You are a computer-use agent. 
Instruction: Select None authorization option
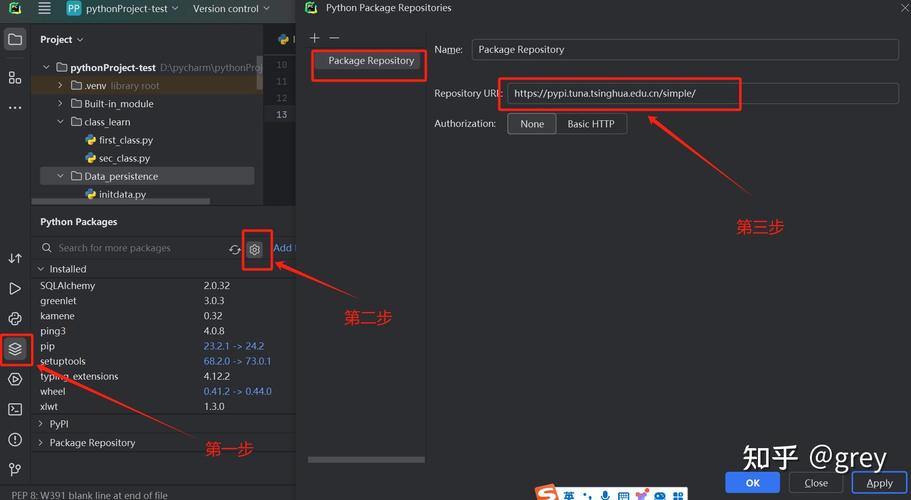pyautogui.click(x=532, y=124)
